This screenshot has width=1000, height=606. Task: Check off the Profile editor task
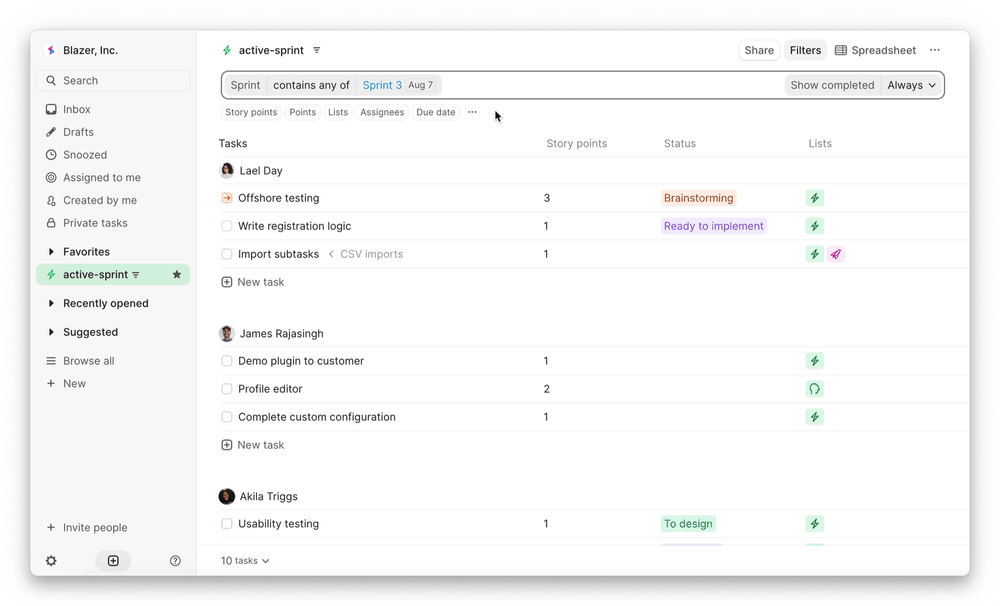click(226, 388)
